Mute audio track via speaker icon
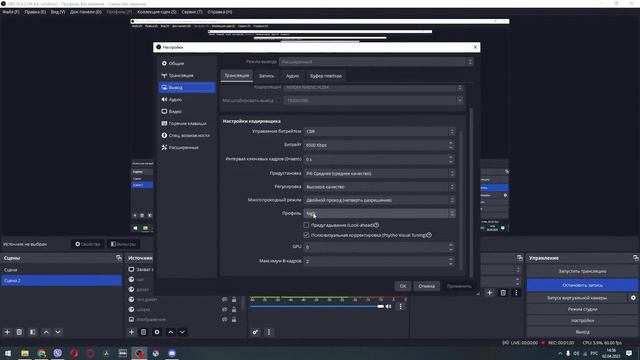The height and width of the screenshot is (360, 640). point(389,306)
